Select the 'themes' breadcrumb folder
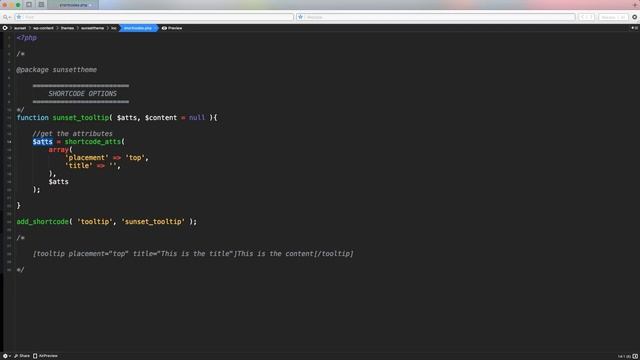This screenshot has width=640, height=360. tap(67, 28)
